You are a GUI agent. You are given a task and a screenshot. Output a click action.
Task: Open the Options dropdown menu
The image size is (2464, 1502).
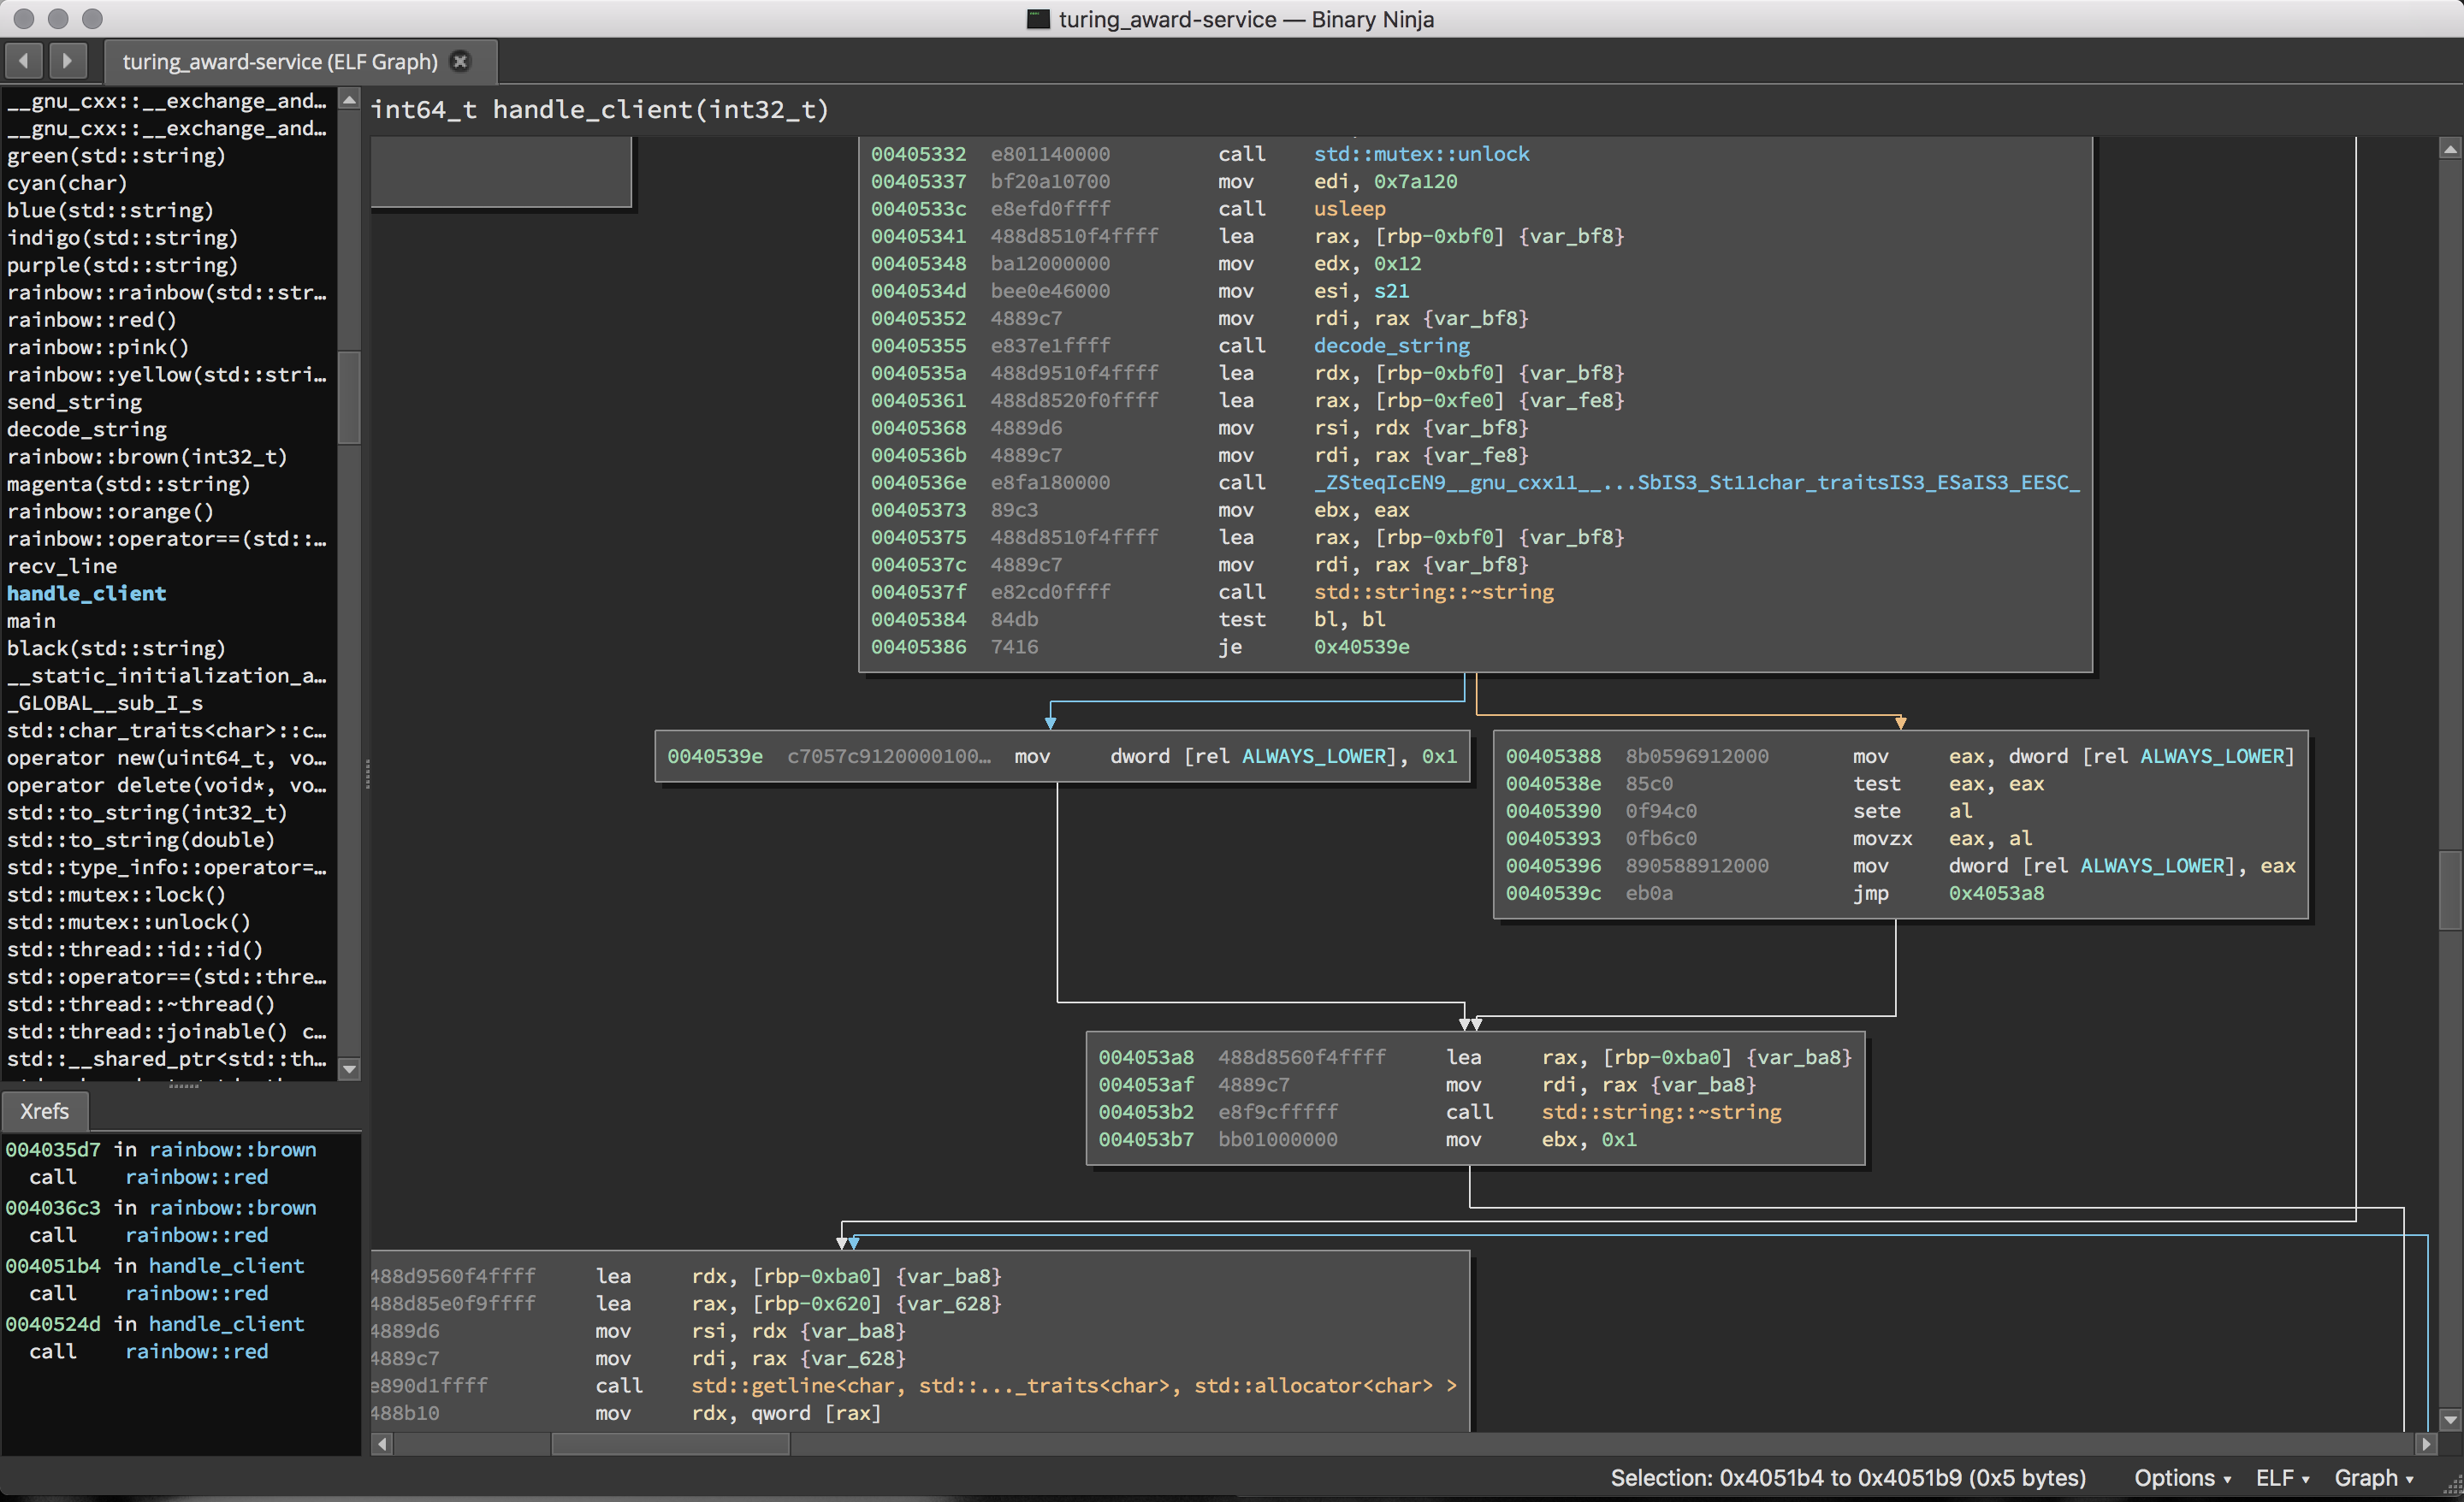[2182, 1478]
